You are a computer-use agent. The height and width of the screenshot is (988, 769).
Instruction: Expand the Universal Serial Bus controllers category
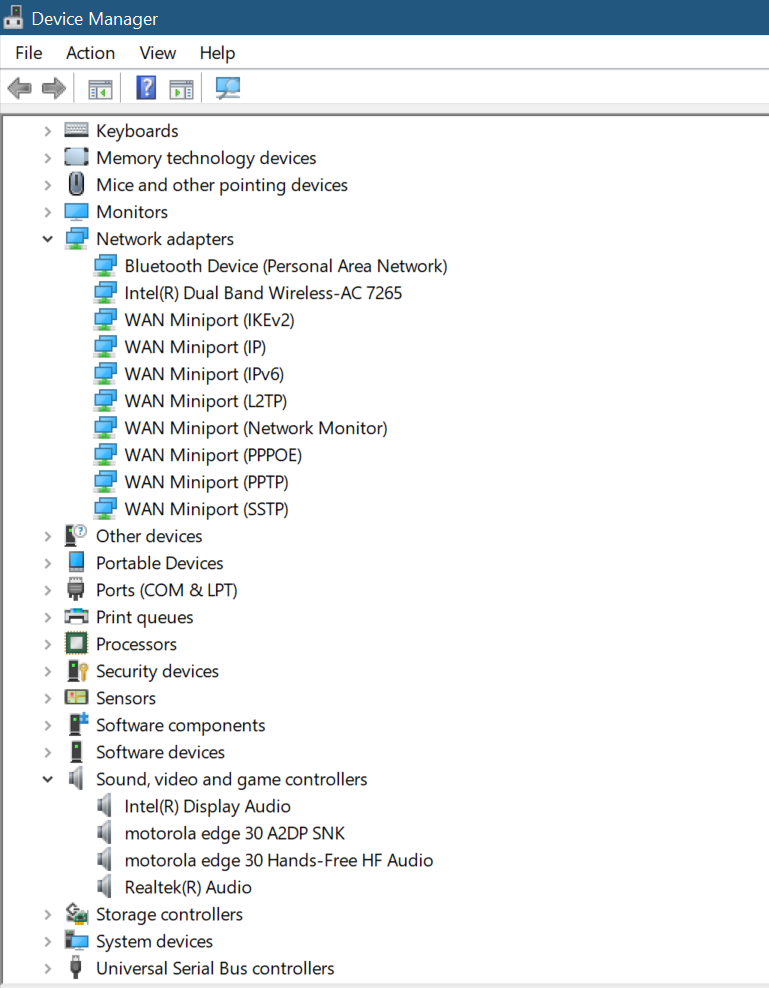[x=47, y=967]
